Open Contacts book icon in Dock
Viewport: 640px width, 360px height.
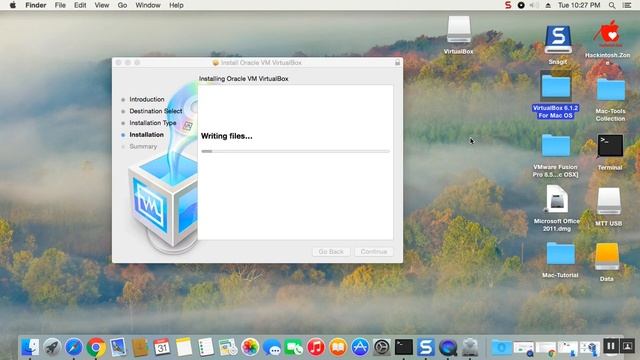tap(140, 347)
